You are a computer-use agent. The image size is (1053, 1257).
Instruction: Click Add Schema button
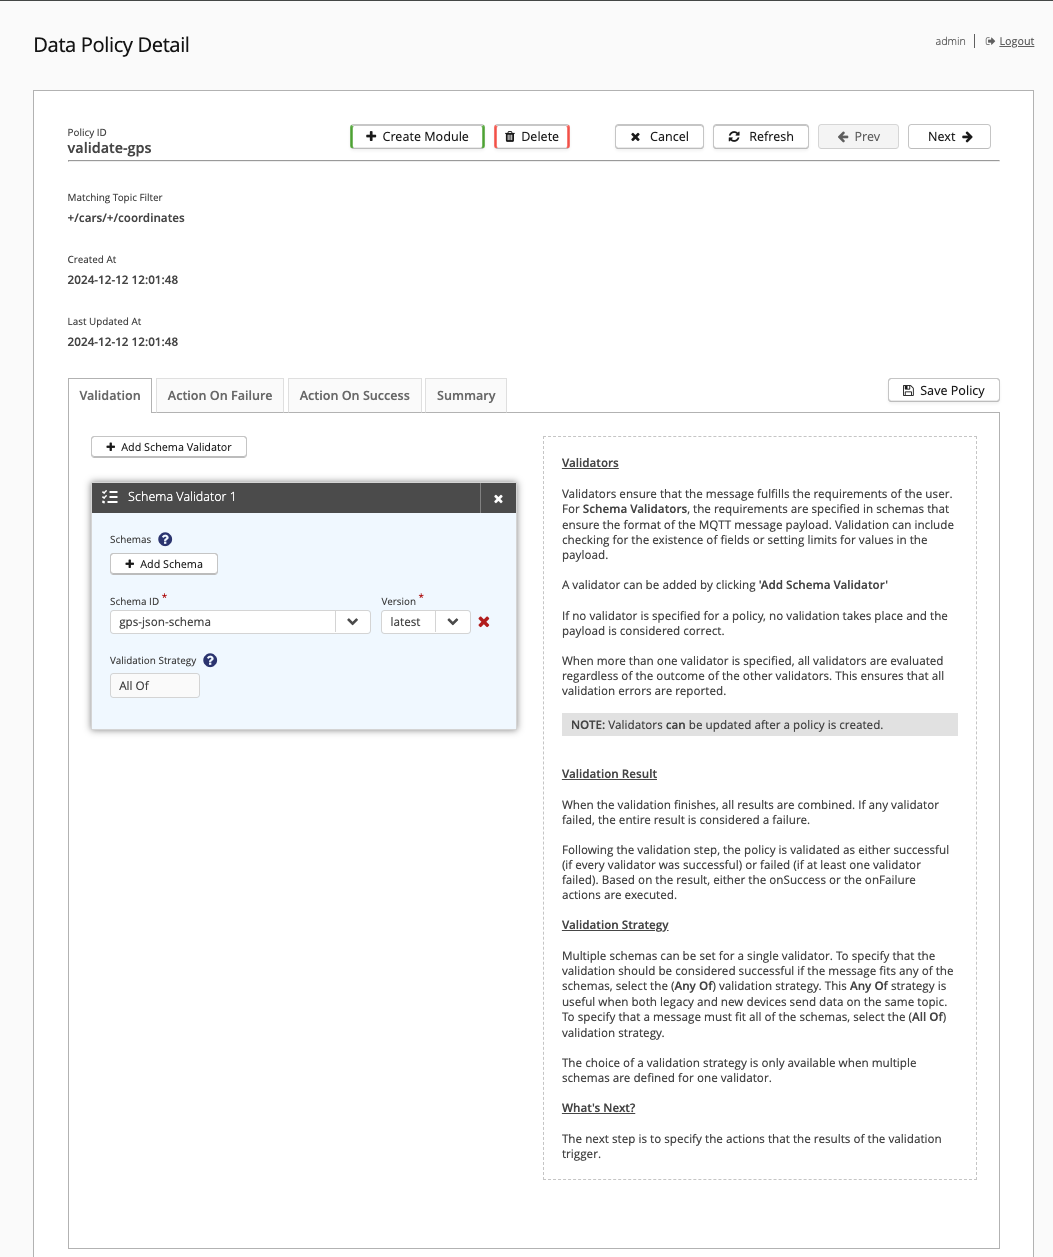coord(164,564)
